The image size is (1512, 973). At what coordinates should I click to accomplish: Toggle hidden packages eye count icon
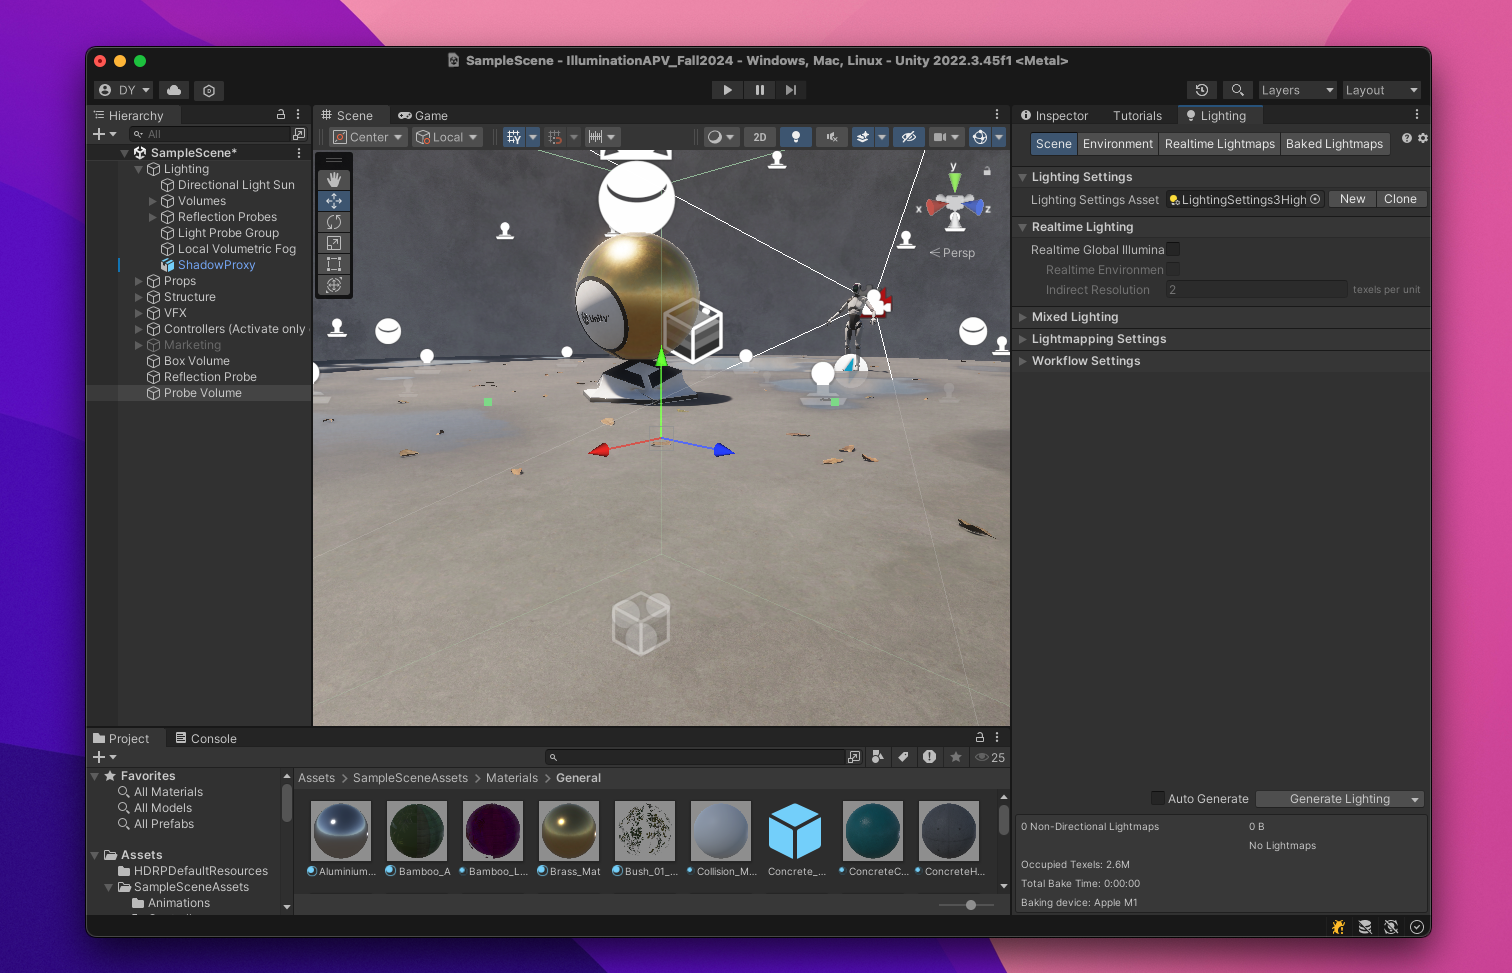(x=990, y=757)
